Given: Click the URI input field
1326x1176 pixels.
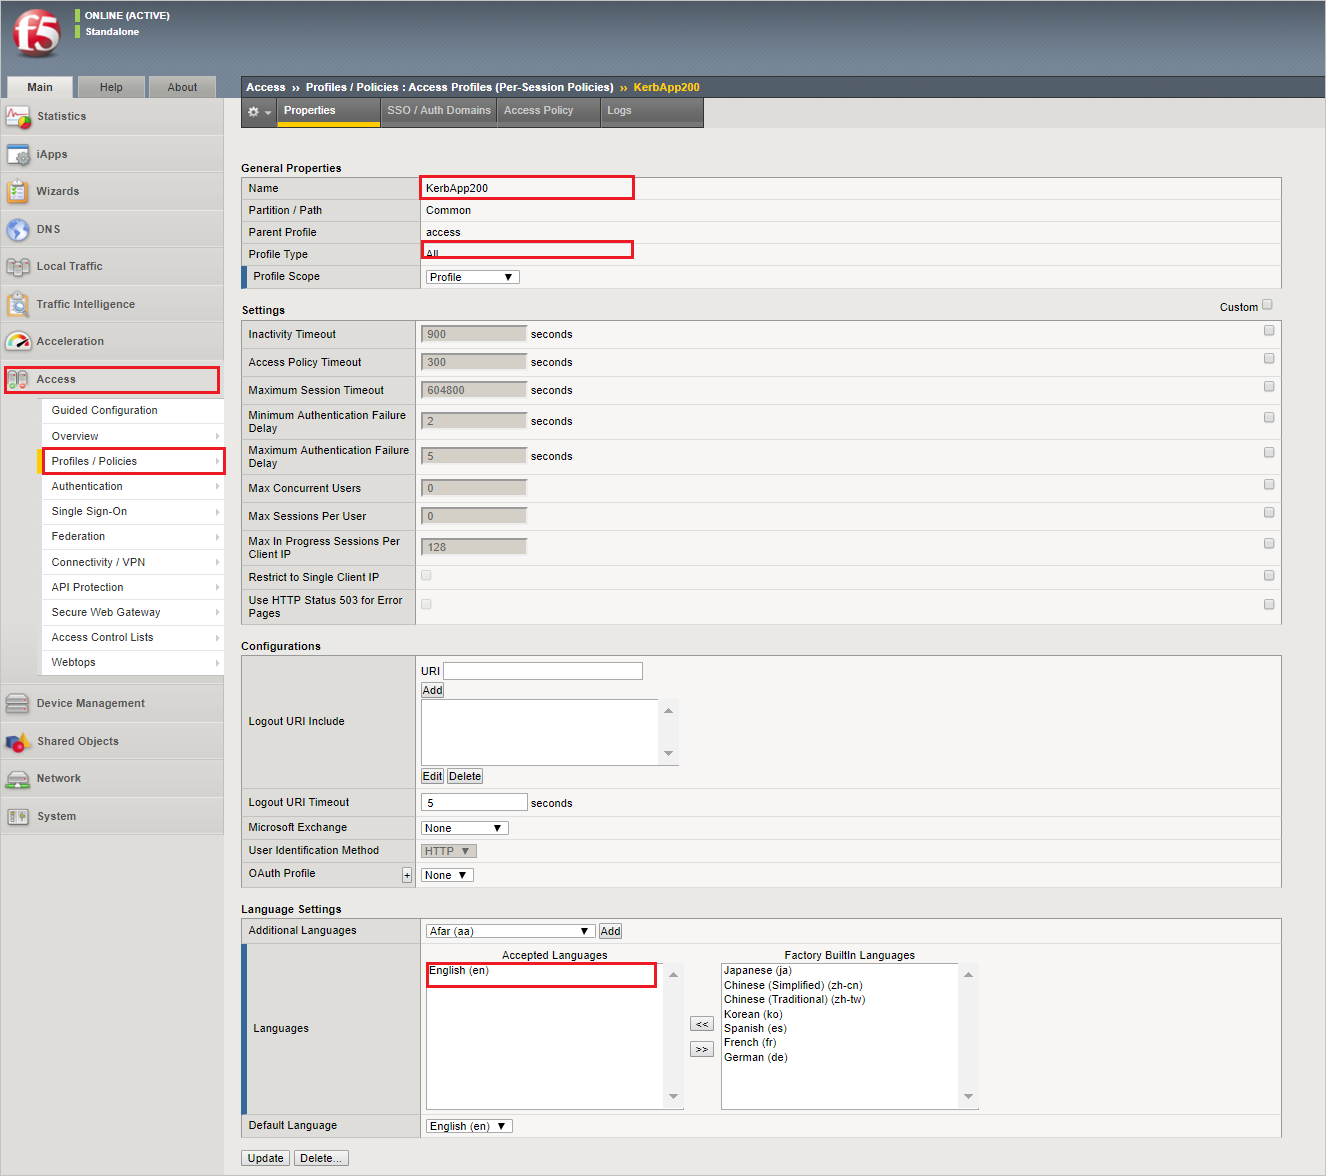Looking at the screenshot, I should (x=543, y=671).
